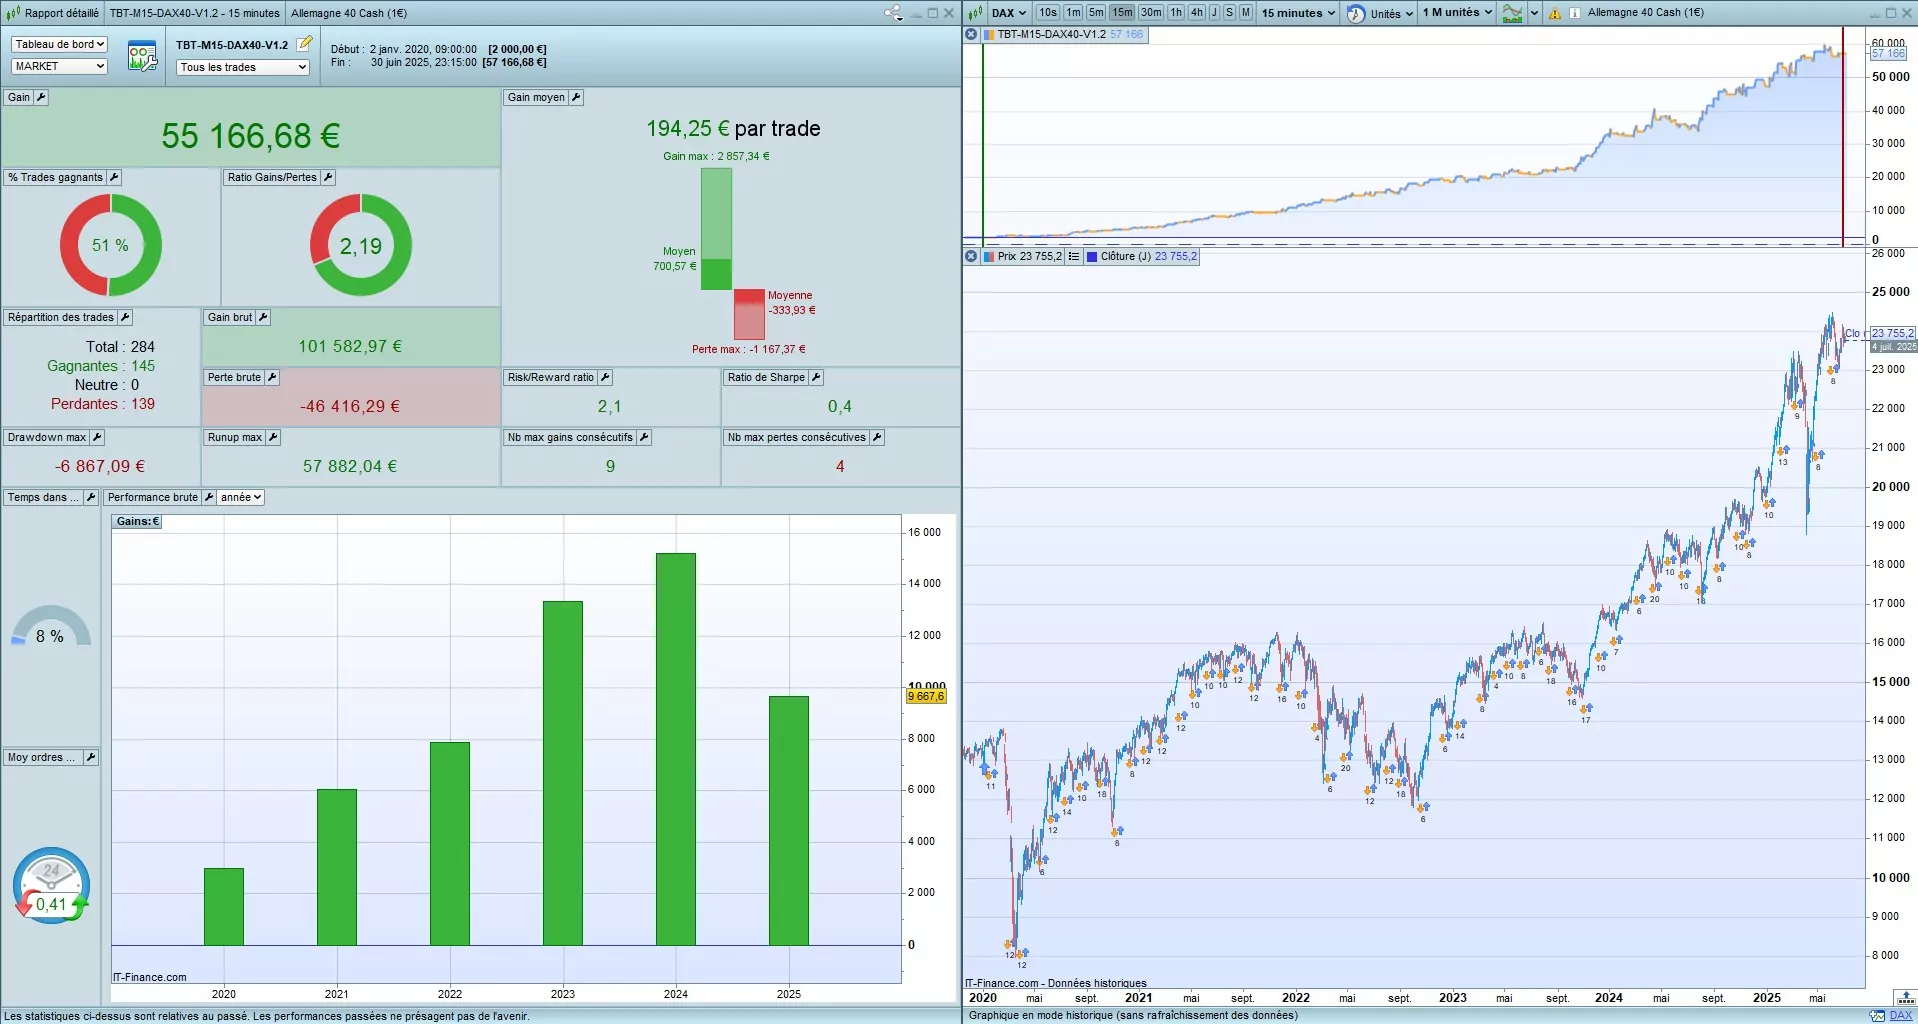Select the 1m timeframe button

coord(1073,13)
